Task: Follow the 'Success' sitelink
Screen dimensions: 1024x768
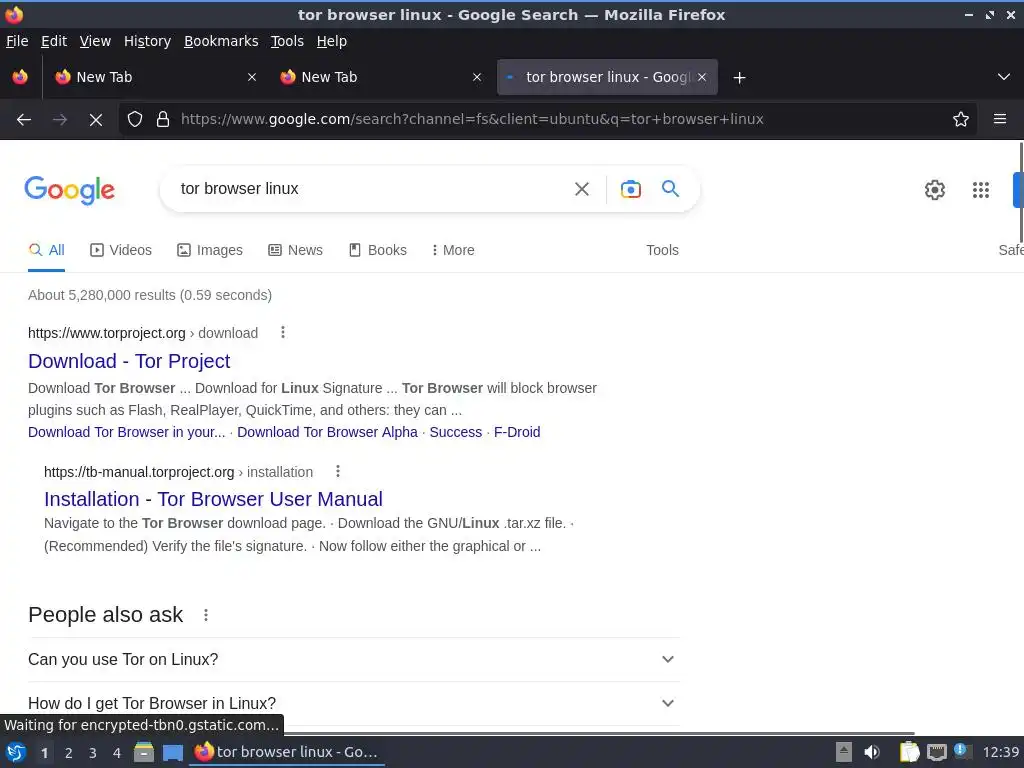Action: 455,432
